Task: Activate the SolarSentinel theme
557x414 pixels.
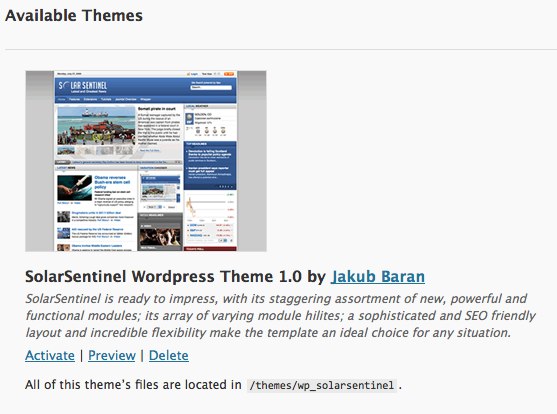Action: (50, 355)
